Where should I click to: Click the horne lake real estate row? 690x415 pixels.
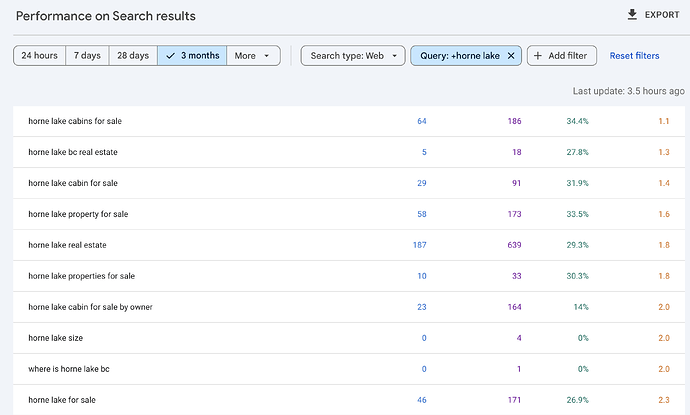[x=67, y=245]
